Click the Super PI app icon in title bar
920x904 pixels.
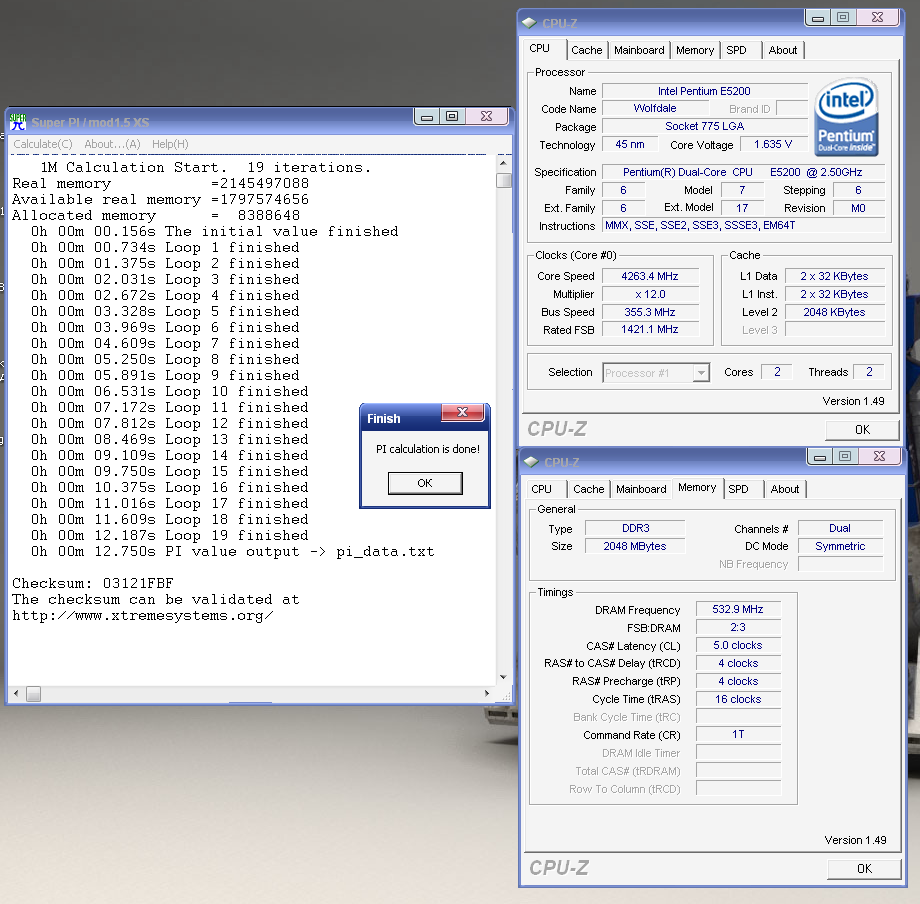(x=18, y=122)
